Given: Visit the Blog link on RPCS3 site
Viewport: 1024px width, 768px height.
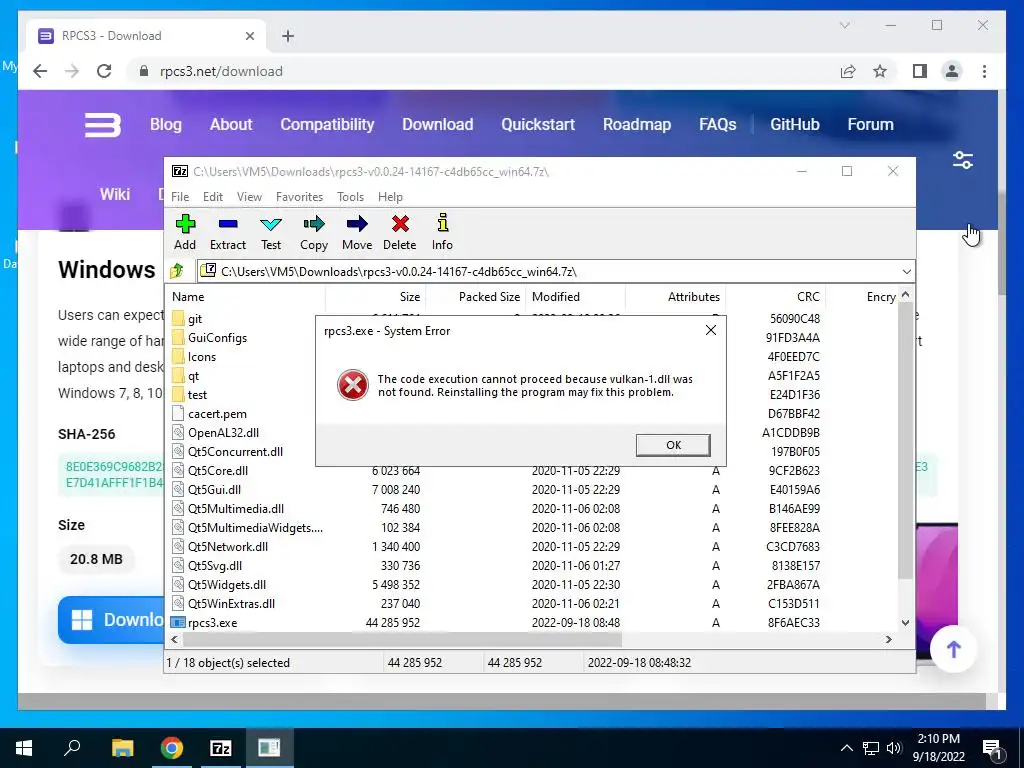Looking at the screenshot, I should 166,124.
